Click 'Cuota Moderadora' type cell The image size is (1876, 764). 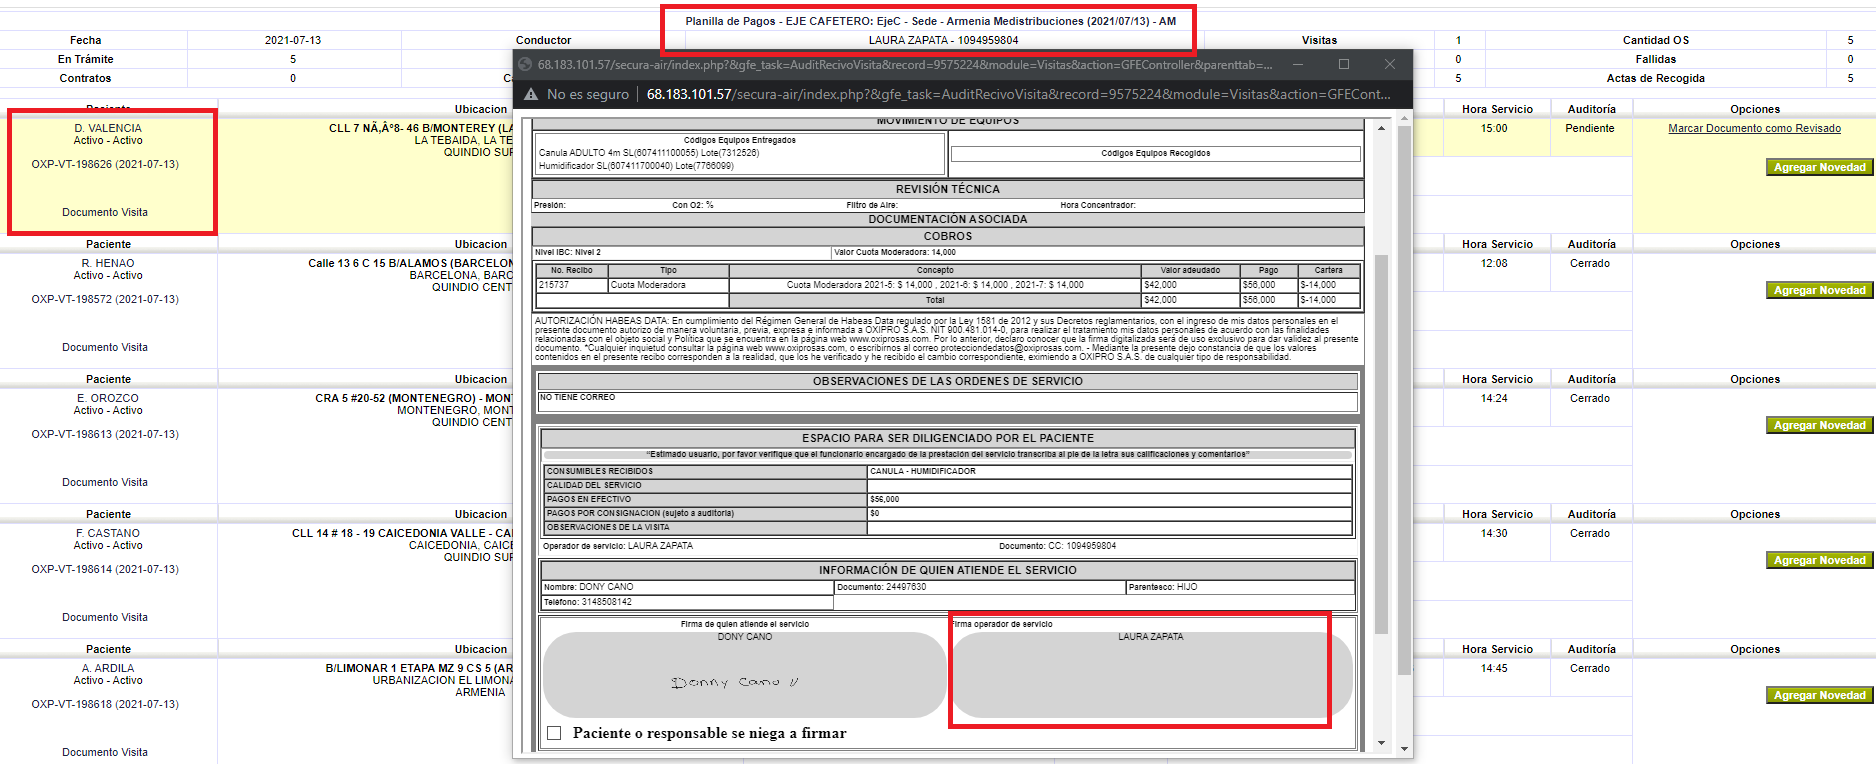click(668, 285)
